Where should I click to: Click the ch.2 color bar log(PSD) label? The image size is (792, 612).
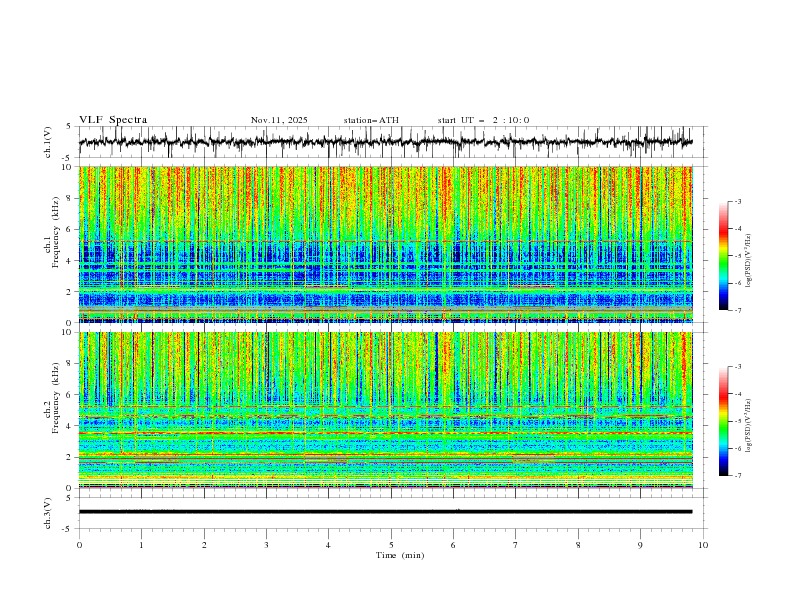pyautogui.click(x=748, y=426)
